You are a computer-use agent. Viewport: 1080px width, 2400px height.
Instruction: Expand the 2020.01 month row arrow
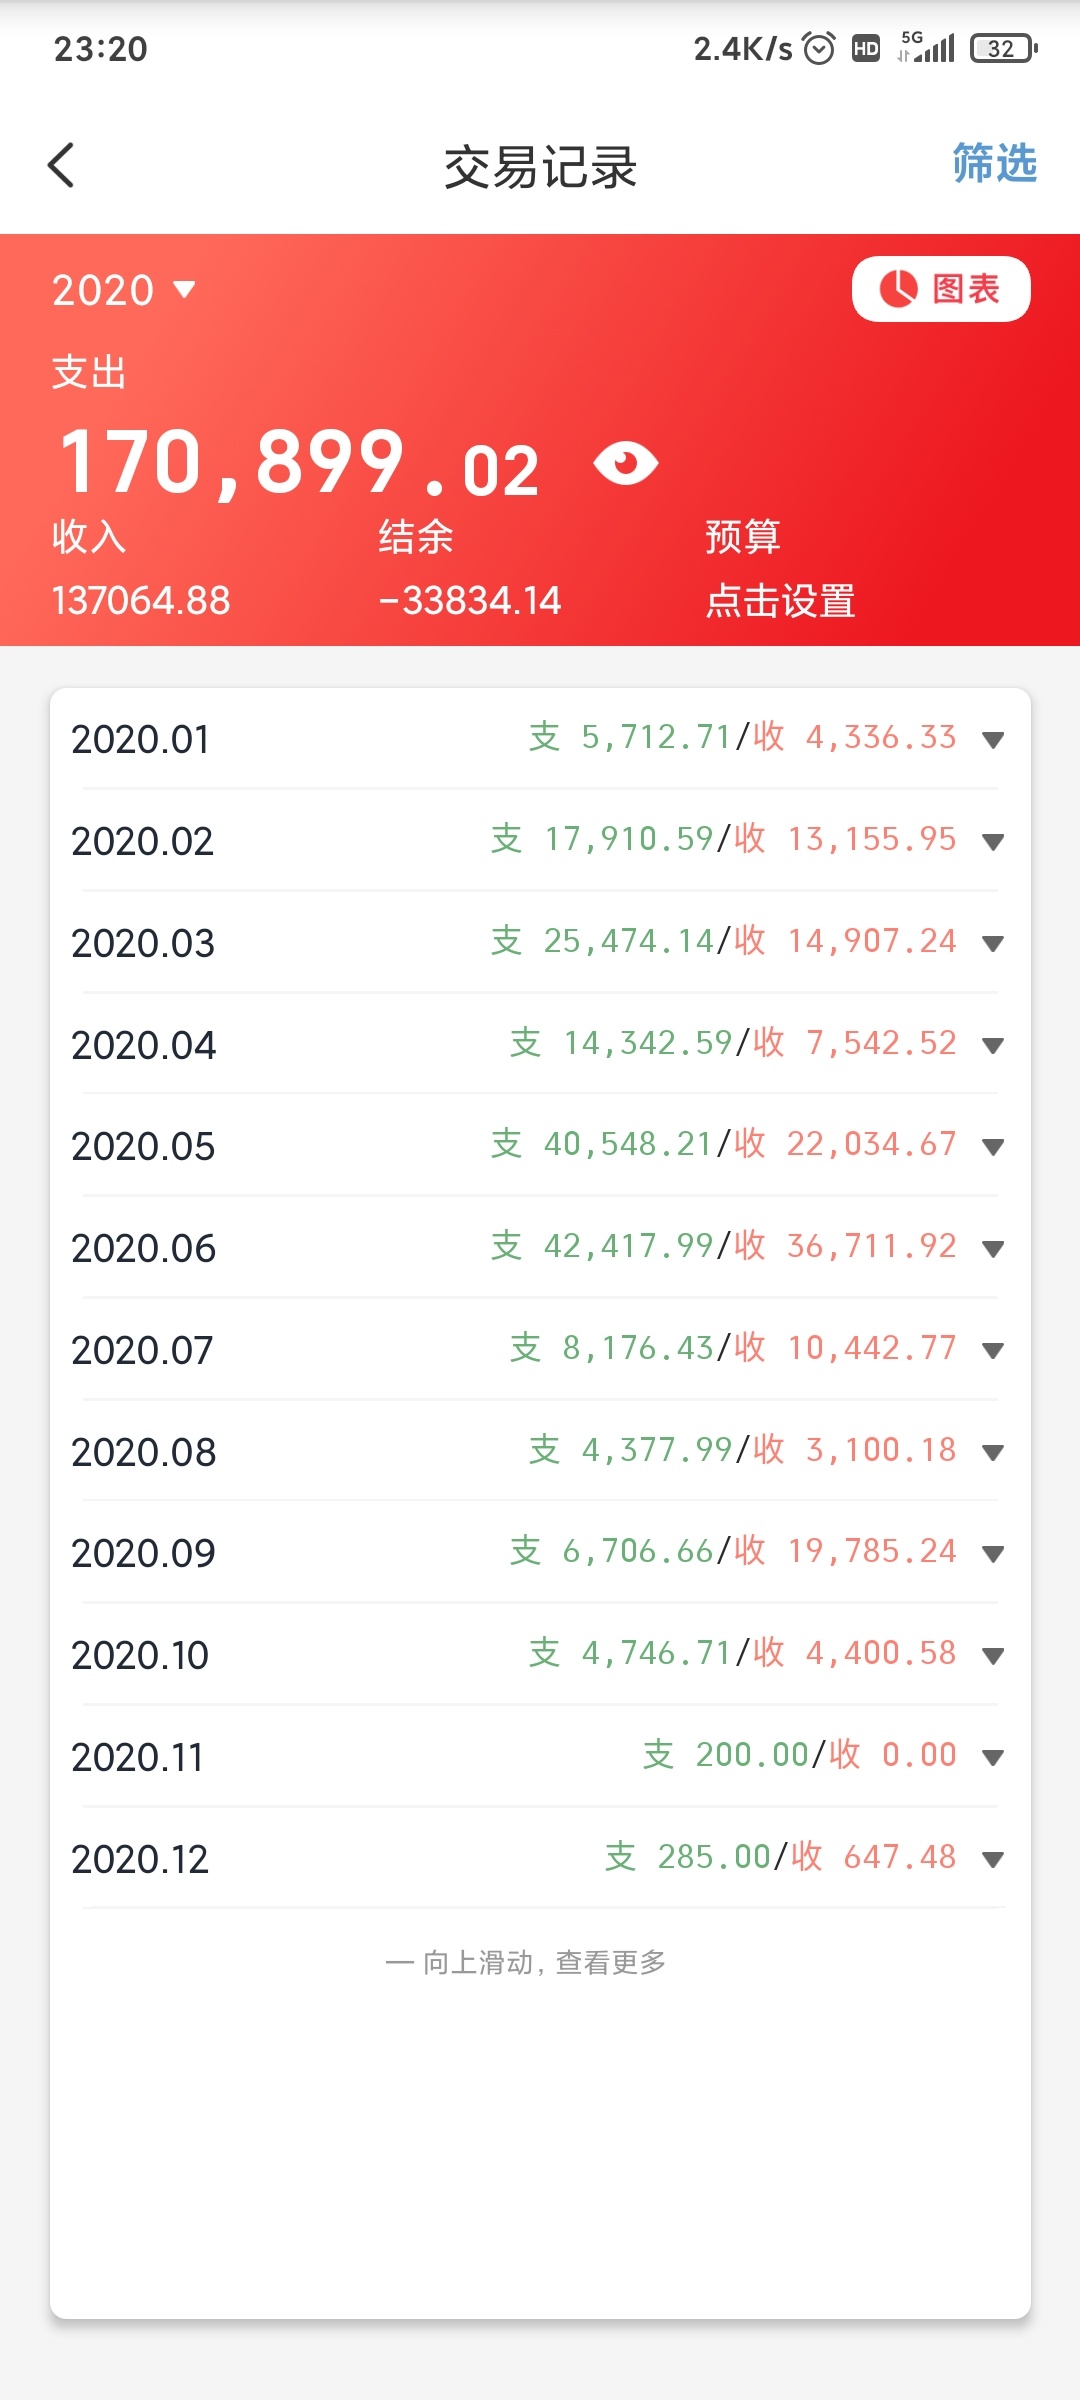[x=993, y=740]
